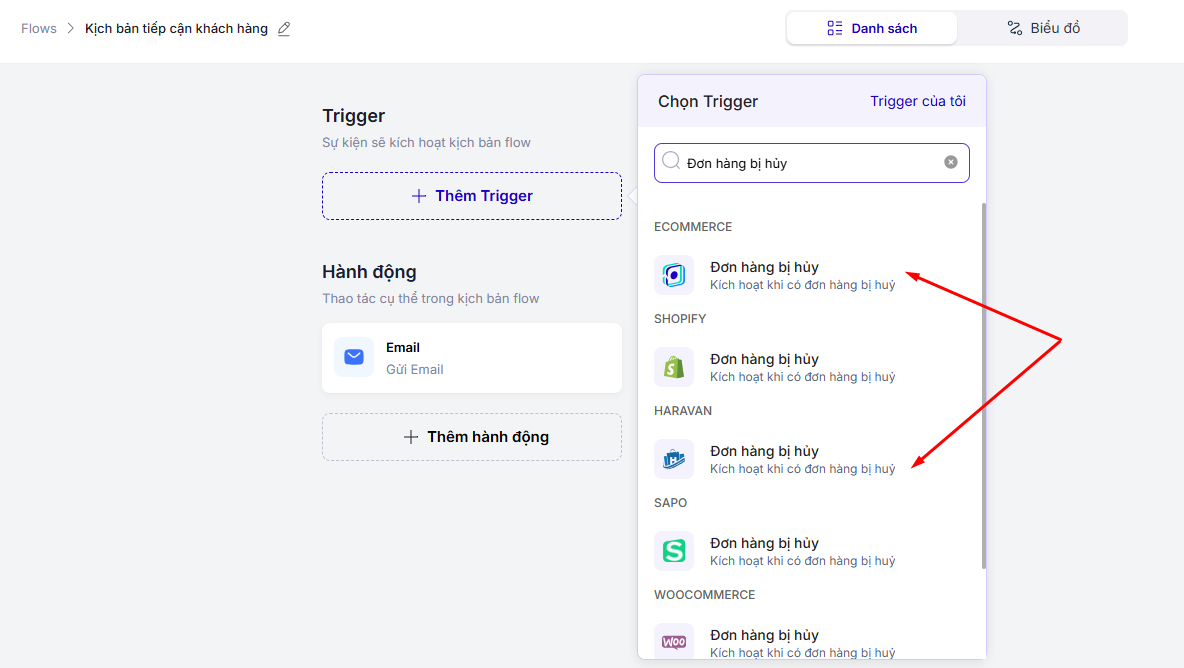The height and width of the screenshot is (668, 1184).
Task: Select Shopify Đơn hàng bị hủy trigger
Action: (802, 367)
